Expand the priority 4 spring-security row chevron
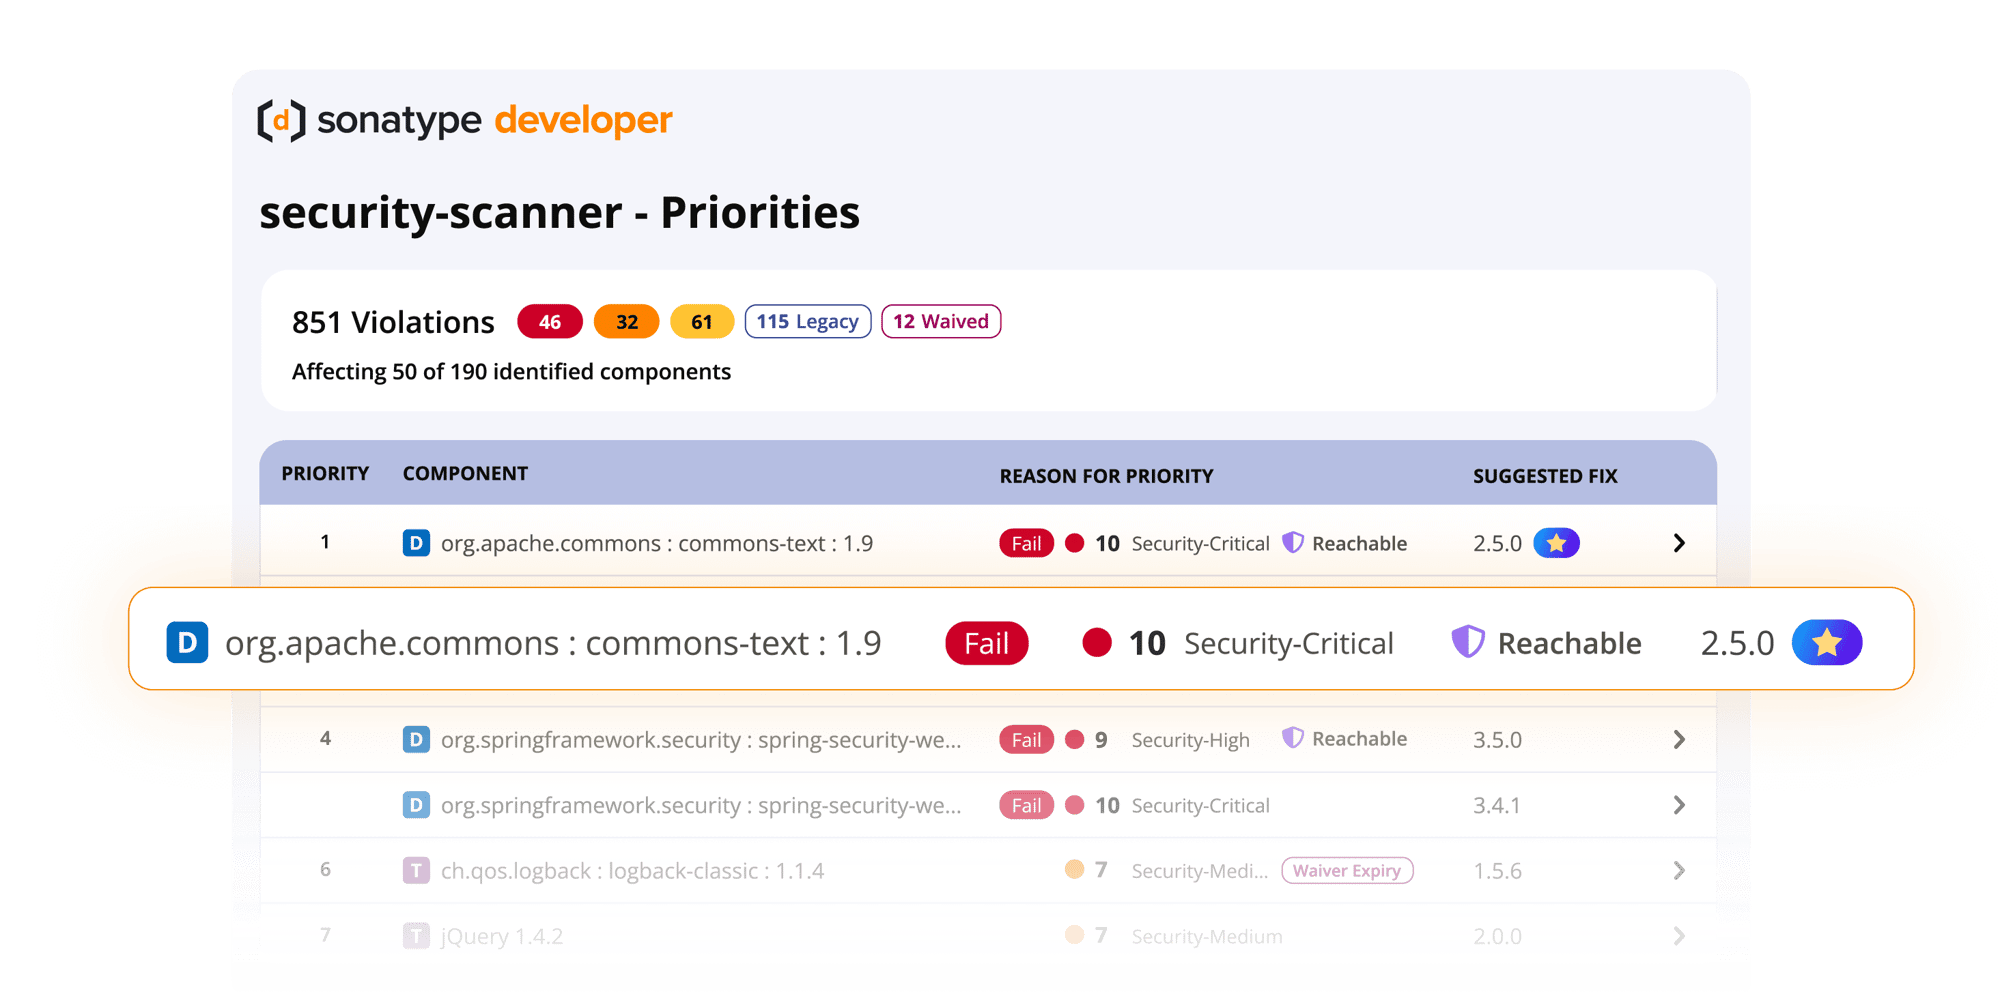 click(1679, 740)
